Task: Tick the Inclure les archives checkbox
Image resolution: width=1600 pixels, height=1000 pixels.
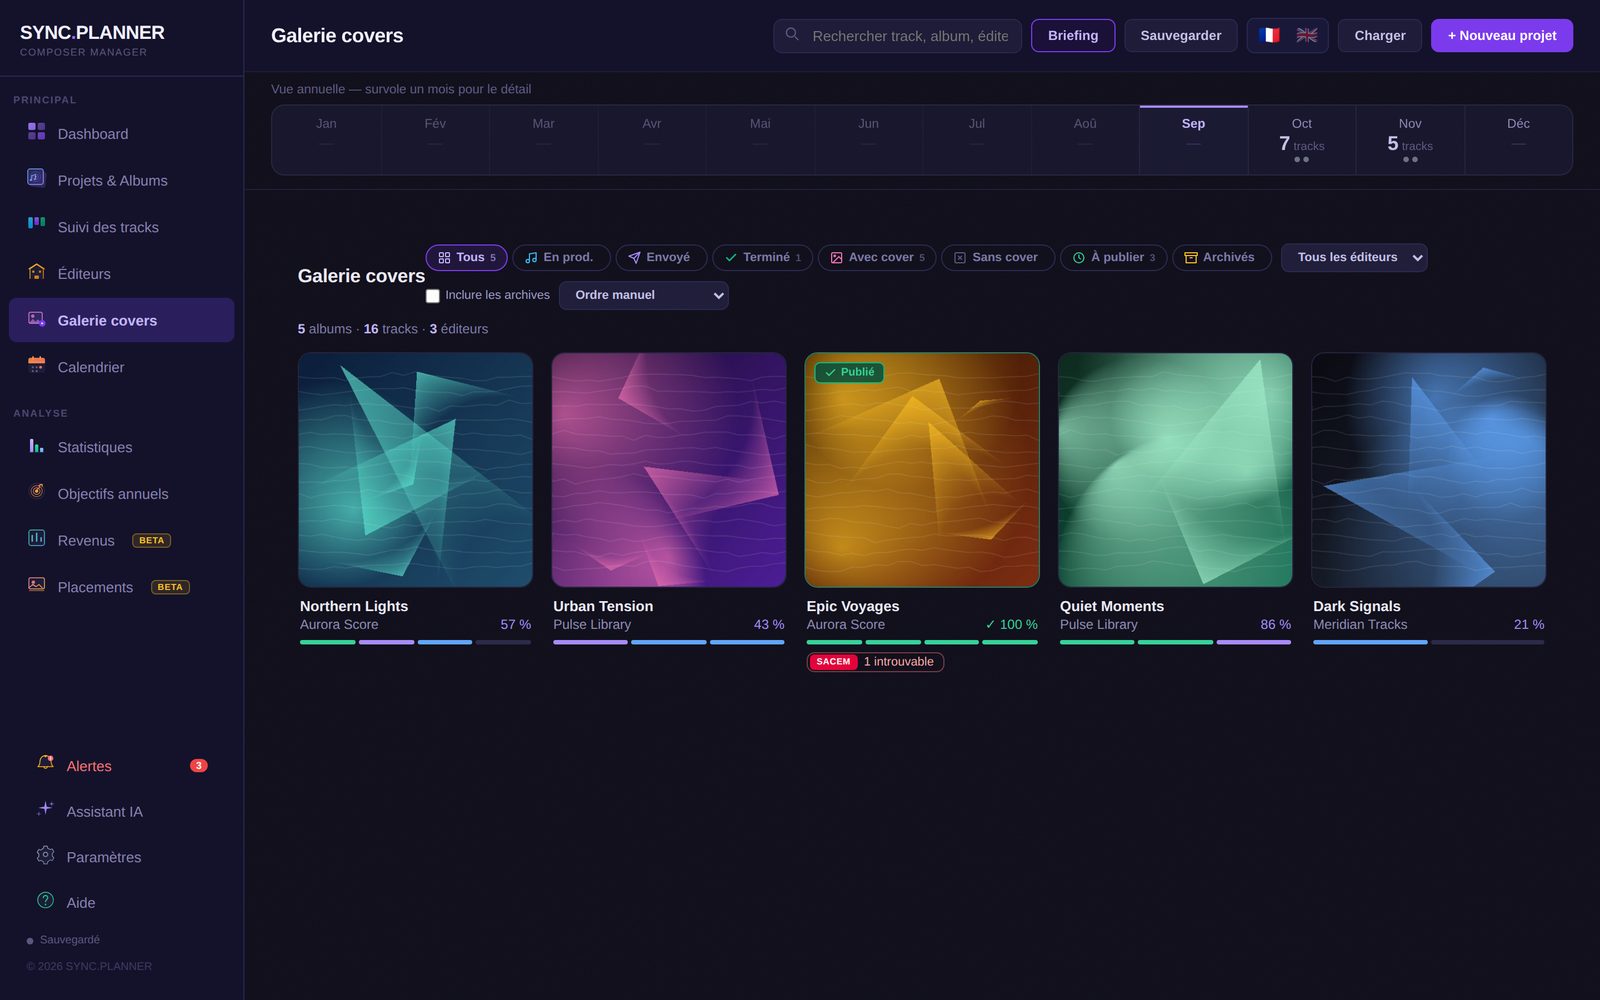Action: (x=433, y=296)
